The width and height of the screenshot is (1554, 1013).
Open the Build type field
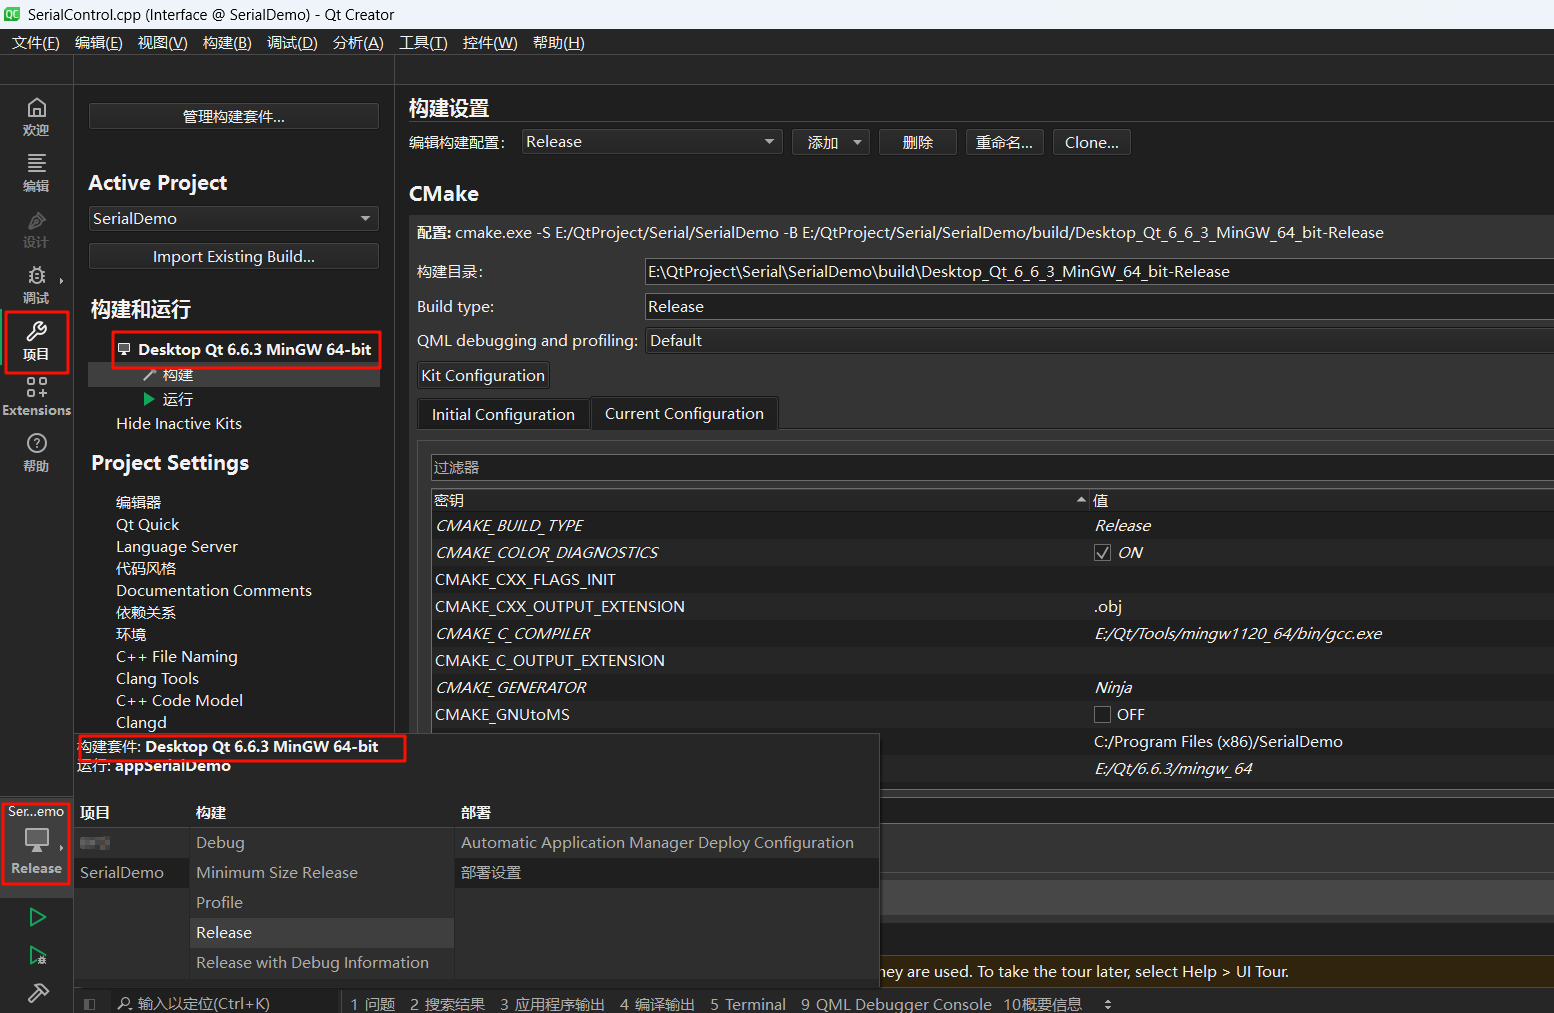[1099, 307]
